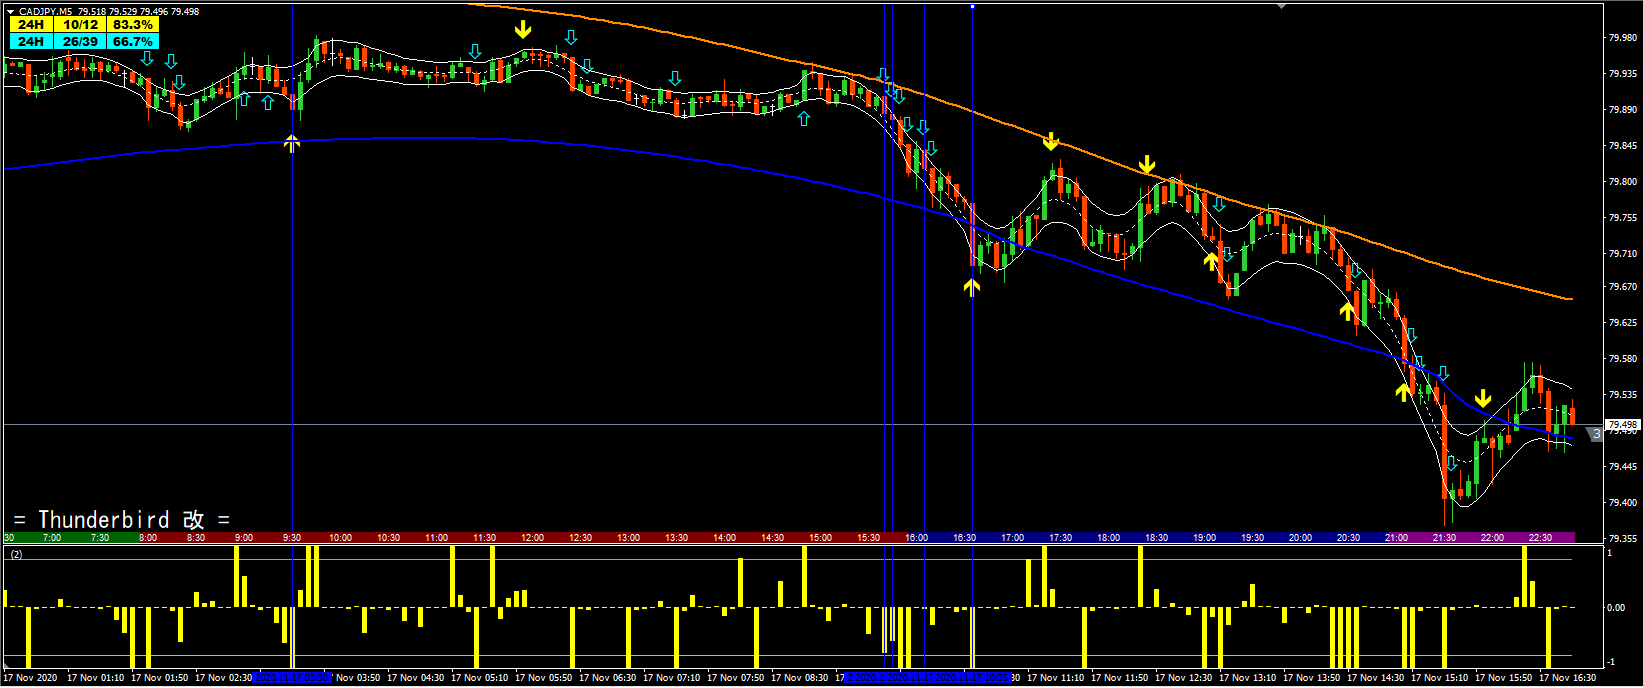Open the chart menu triangle beside CADJPY,M5
The image size is (1643, 688).
(11, 12)
